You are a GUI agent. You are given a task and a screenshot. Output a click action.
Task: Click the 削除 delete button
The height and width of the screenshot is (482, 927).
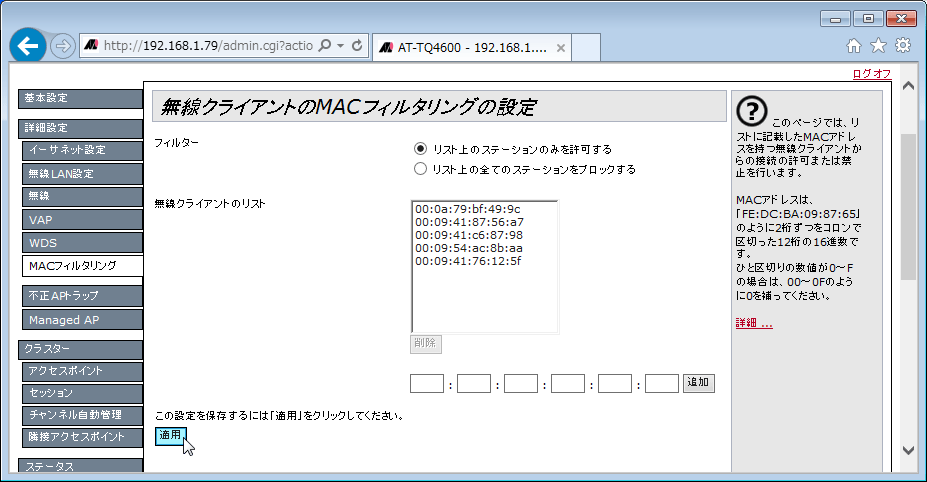(x=426, y=344)
